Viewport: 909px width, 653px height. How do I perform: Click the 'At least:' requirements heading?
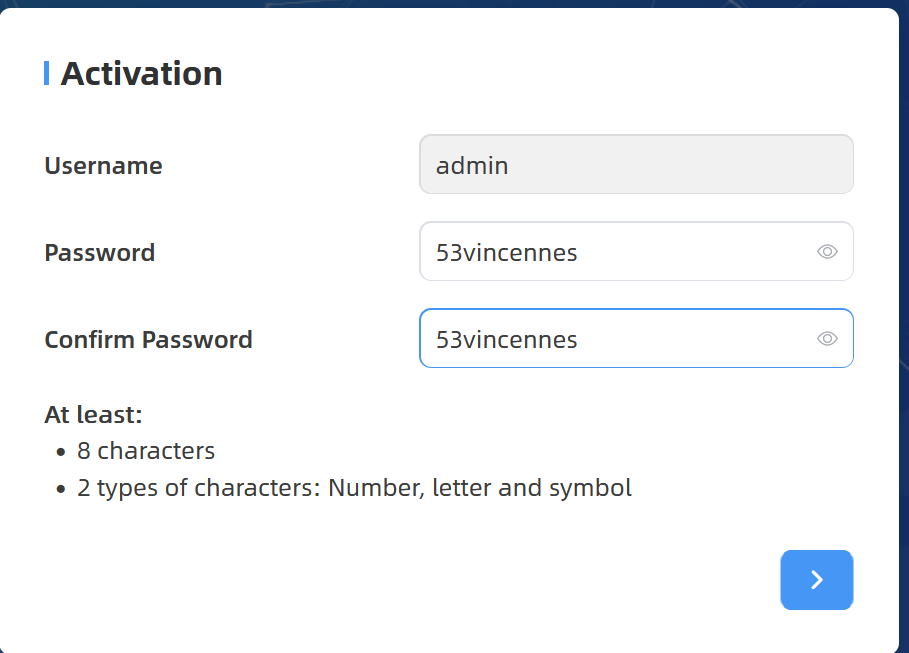pos(93,415)
